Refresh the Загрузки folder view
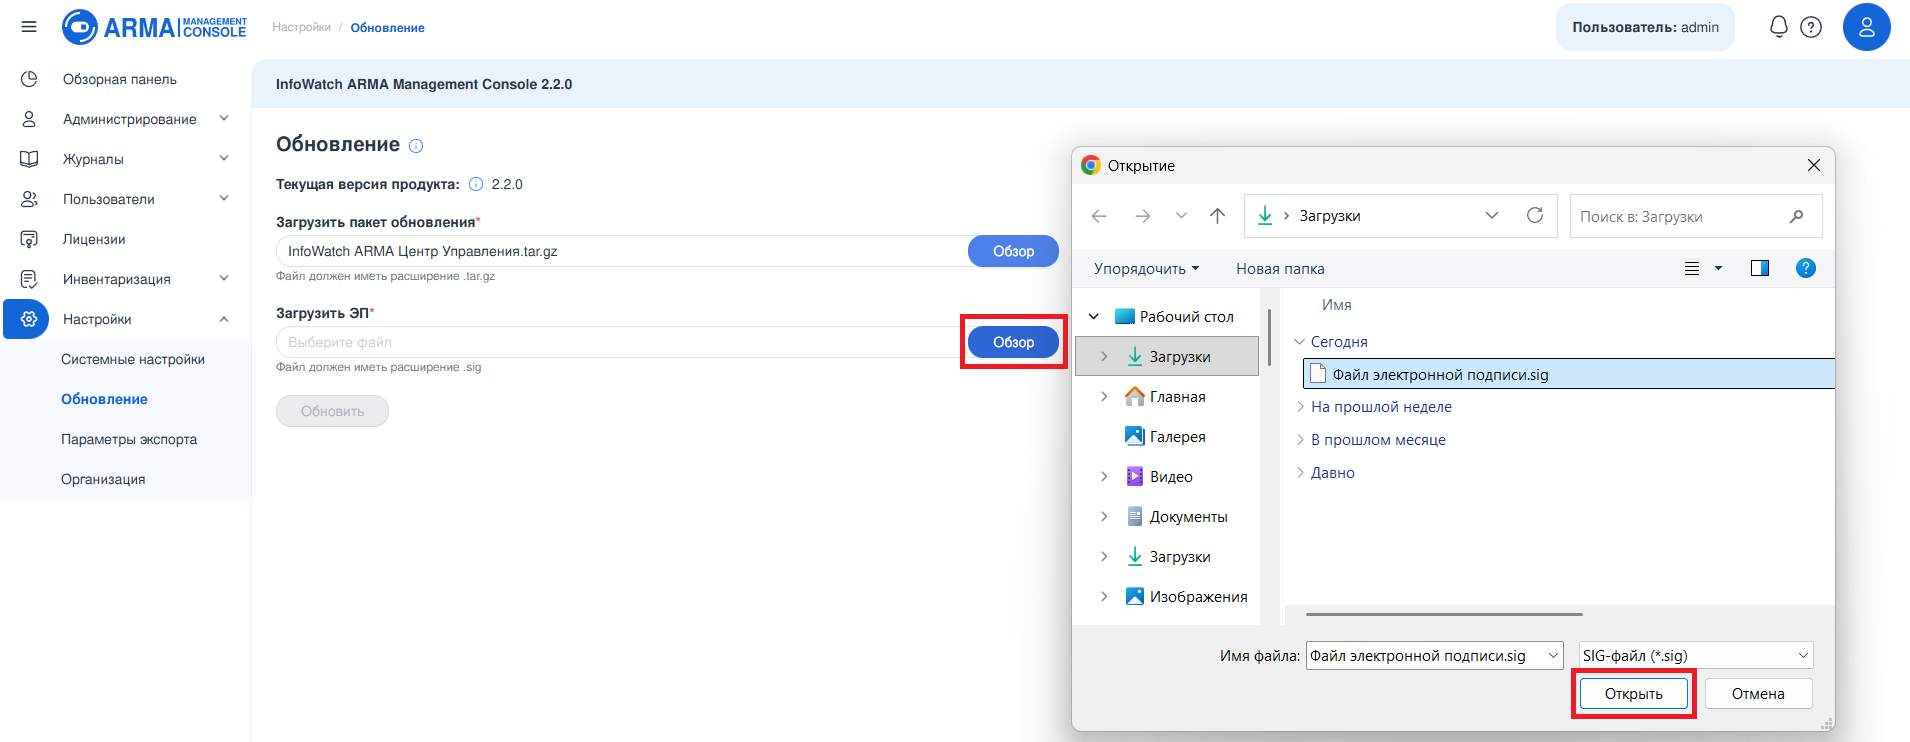 [1535, 215]
